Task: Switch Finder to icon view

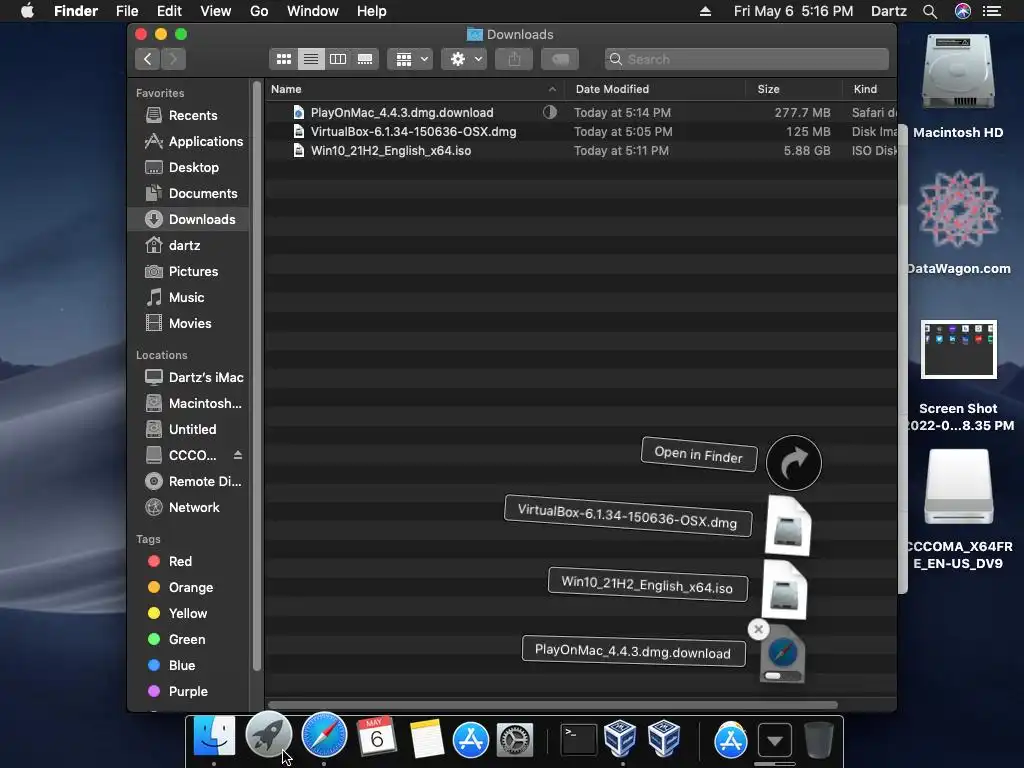Action: click(x=283, y=59)
